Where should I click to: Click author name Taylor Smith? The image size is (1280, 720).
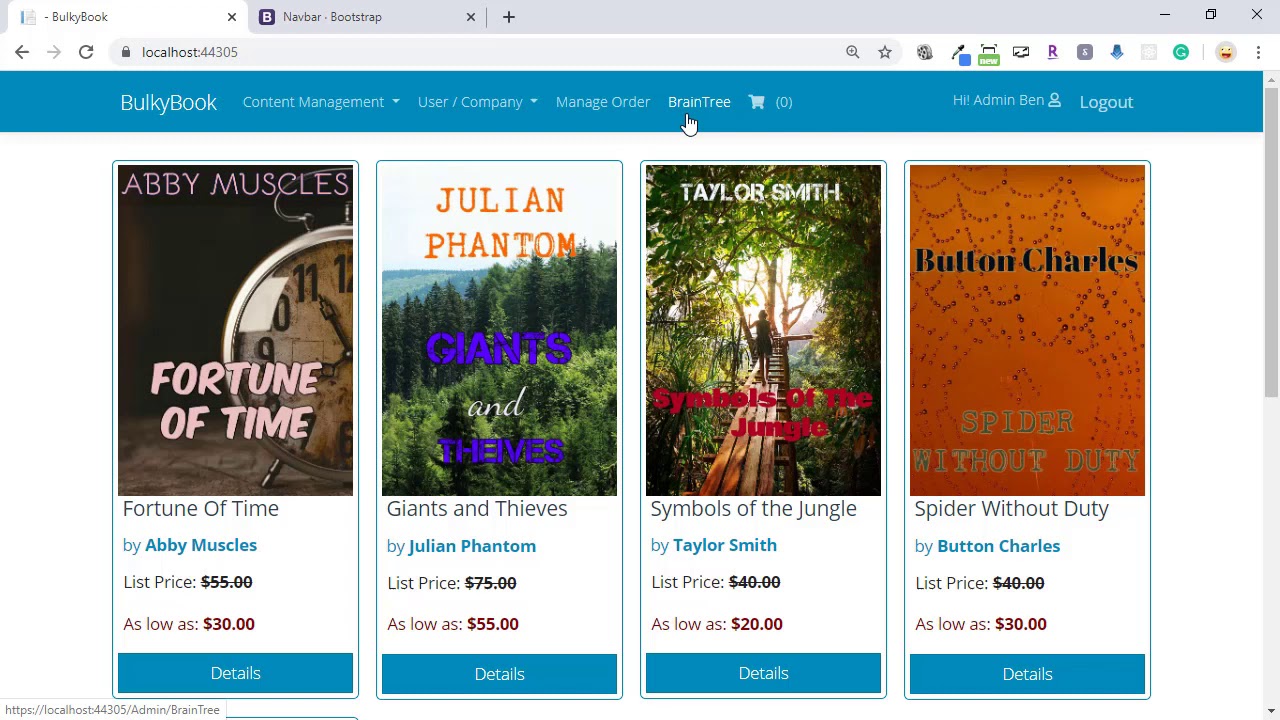point(725,545)
